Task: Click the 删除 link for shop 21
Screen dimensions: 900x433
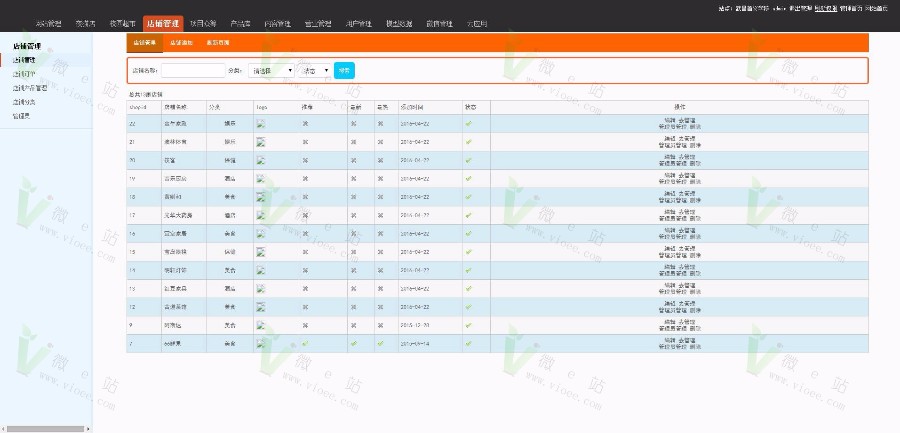Action: (695, 145)
